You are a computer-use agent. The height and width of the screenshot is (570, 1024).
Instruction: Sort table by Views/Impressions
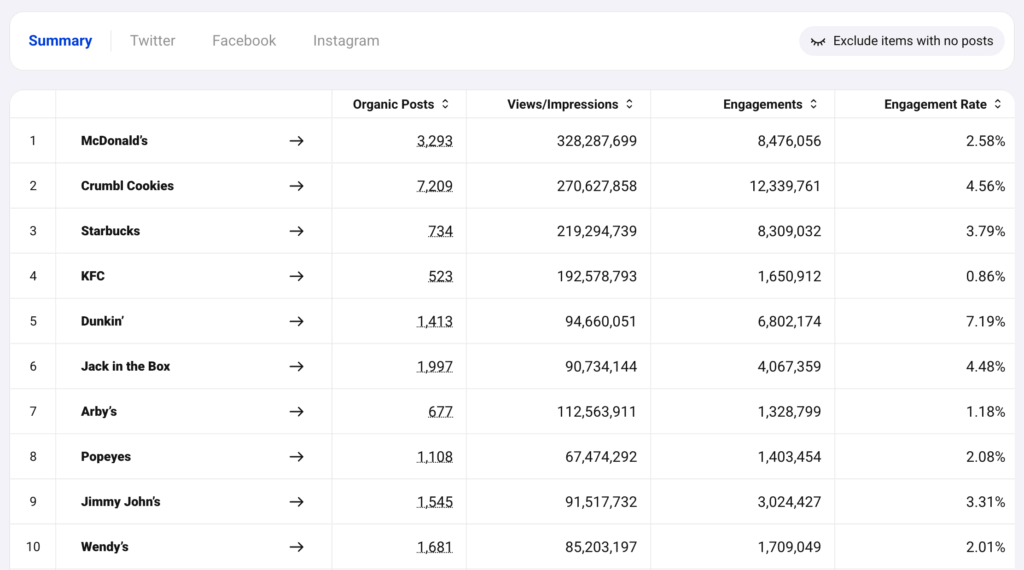pyautogui.click(x=570, y=104)
